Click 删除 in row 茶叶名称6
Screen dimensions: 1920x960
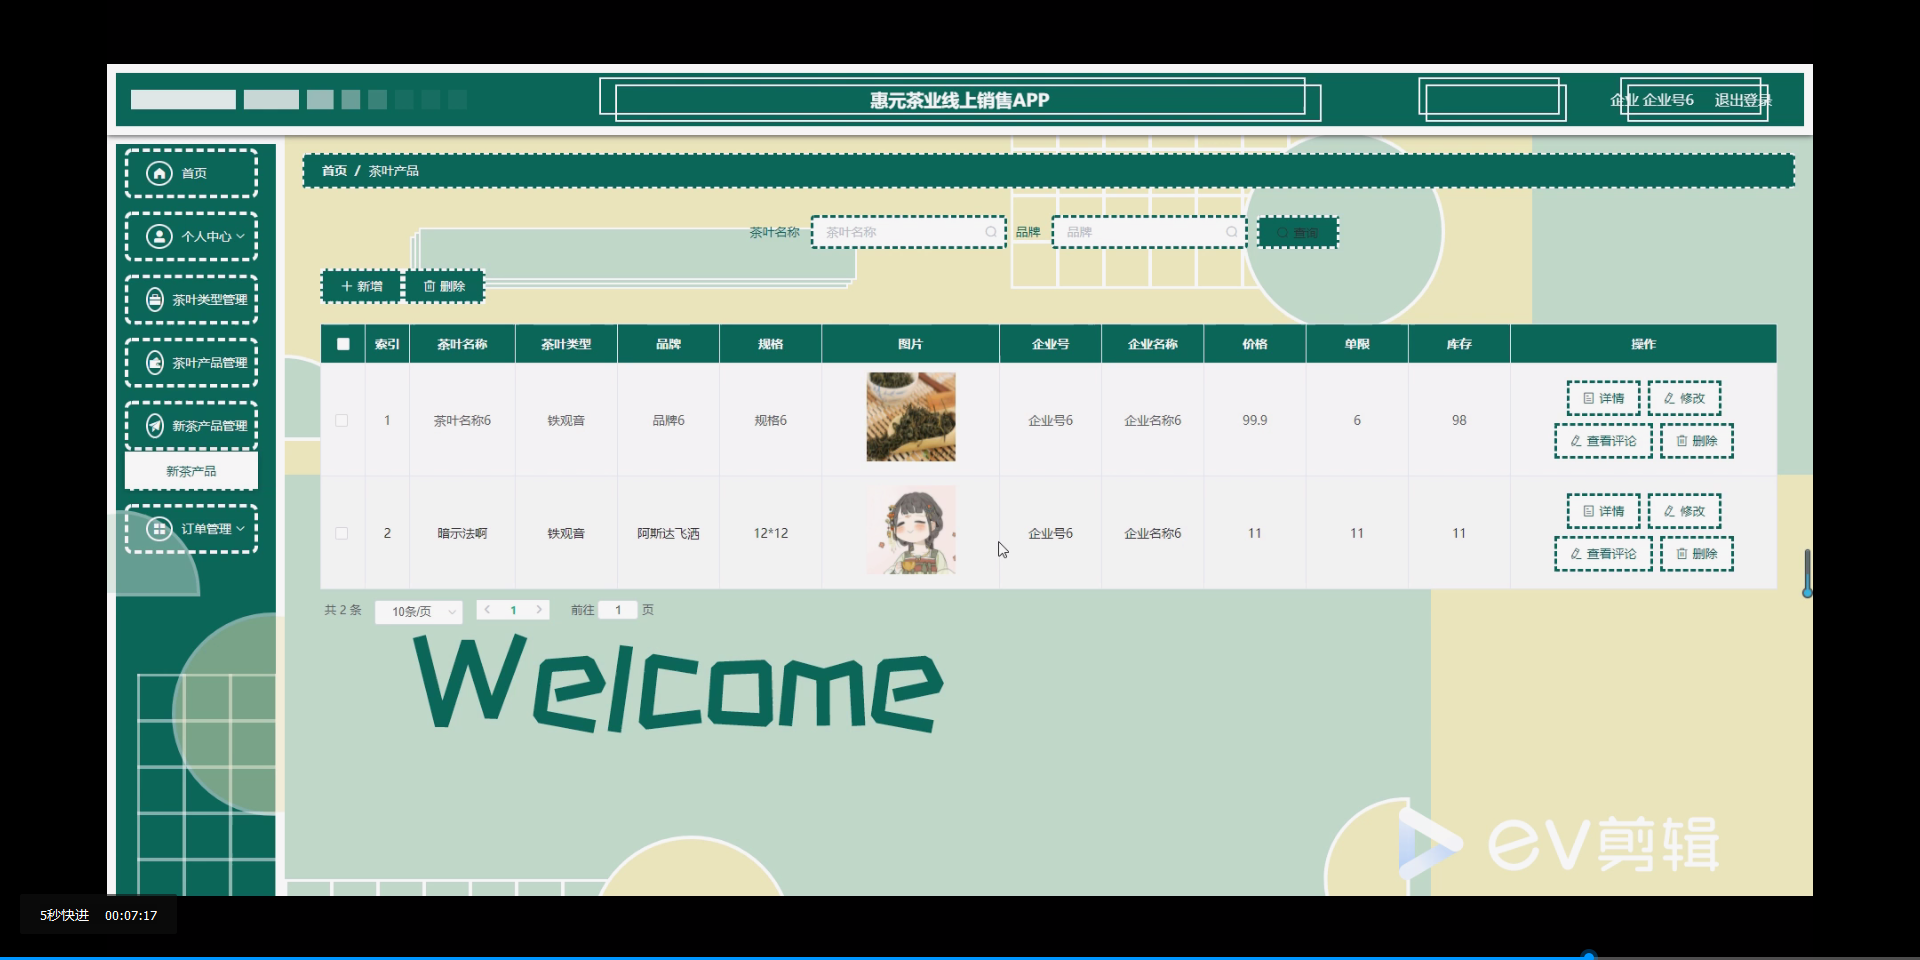(1696, 441)
